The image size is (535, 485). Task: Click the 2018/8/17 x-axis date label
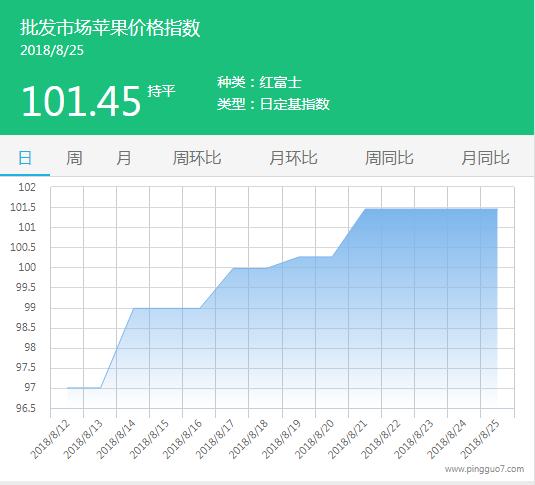pos(215,439)
